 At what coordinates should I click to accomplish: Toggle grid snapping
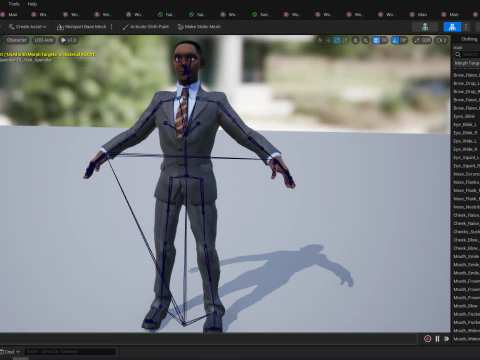[376, 40]
